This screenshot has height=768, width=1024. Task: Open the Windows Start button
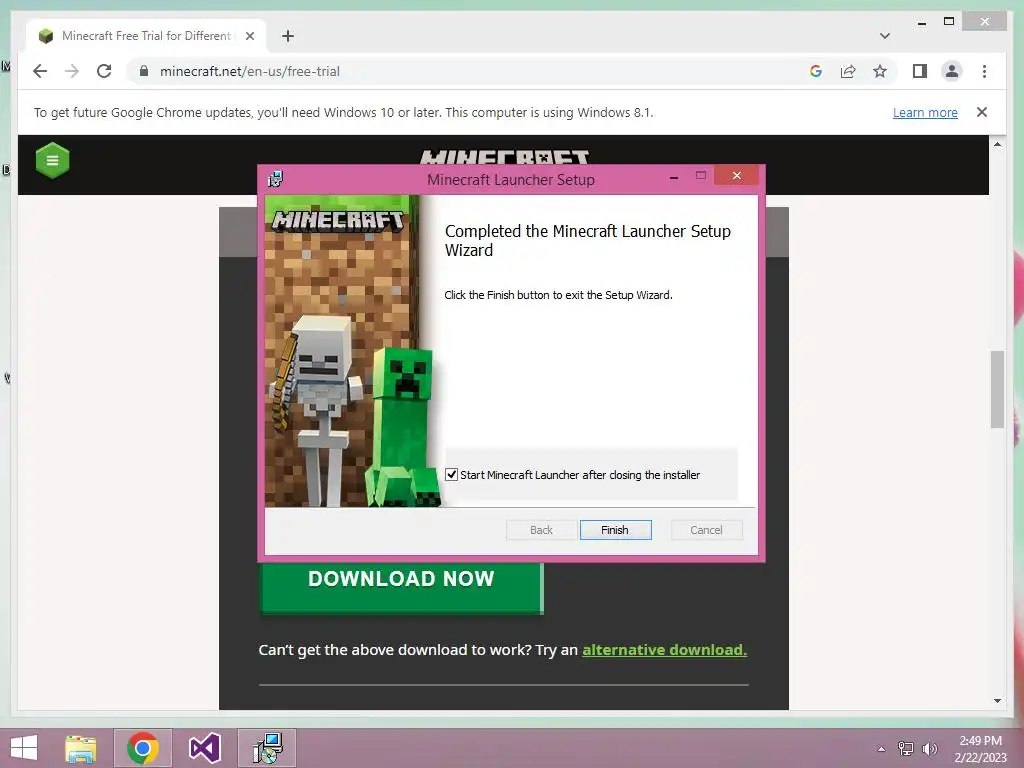(24, 748)
